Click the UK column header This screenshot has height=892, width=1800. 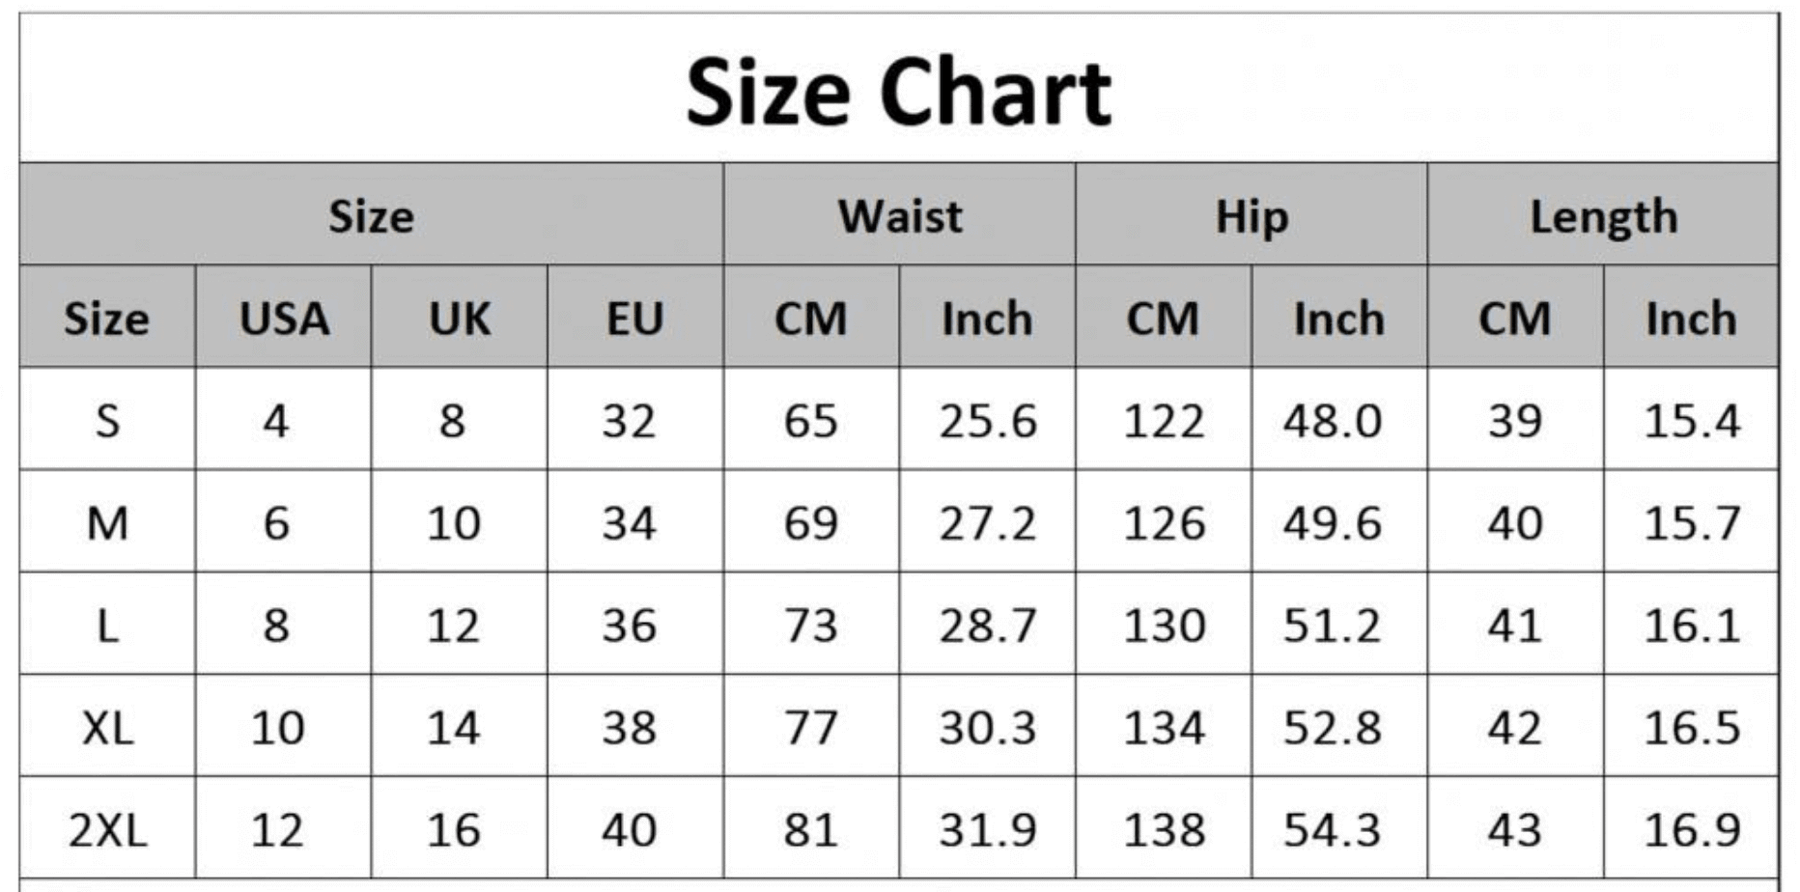click(459, 319)
